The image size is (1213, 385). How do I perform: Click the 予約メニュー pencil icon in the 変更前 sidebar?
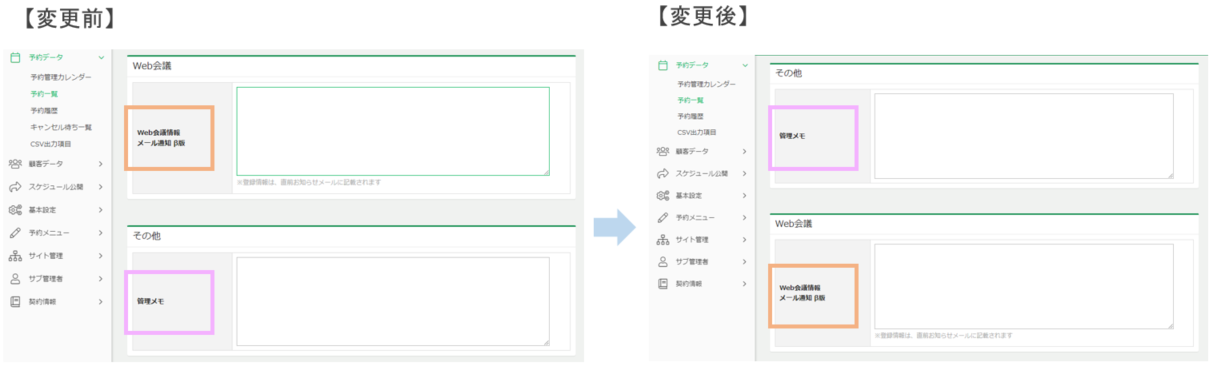click(15, 232)
